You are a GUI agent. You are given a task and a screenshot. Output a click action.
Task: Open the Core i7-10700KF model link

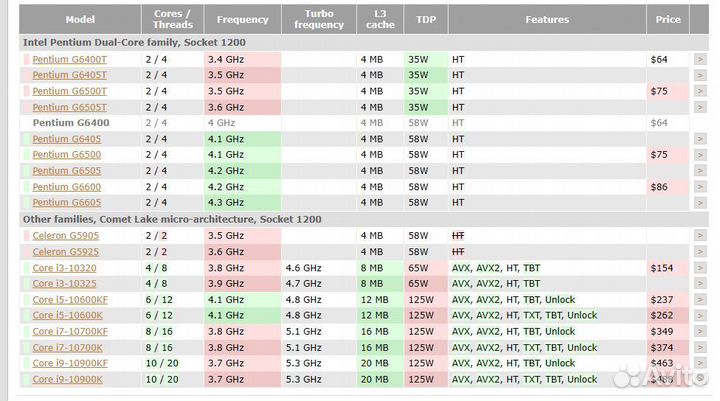pyautogui.click(x=69, y=331)
